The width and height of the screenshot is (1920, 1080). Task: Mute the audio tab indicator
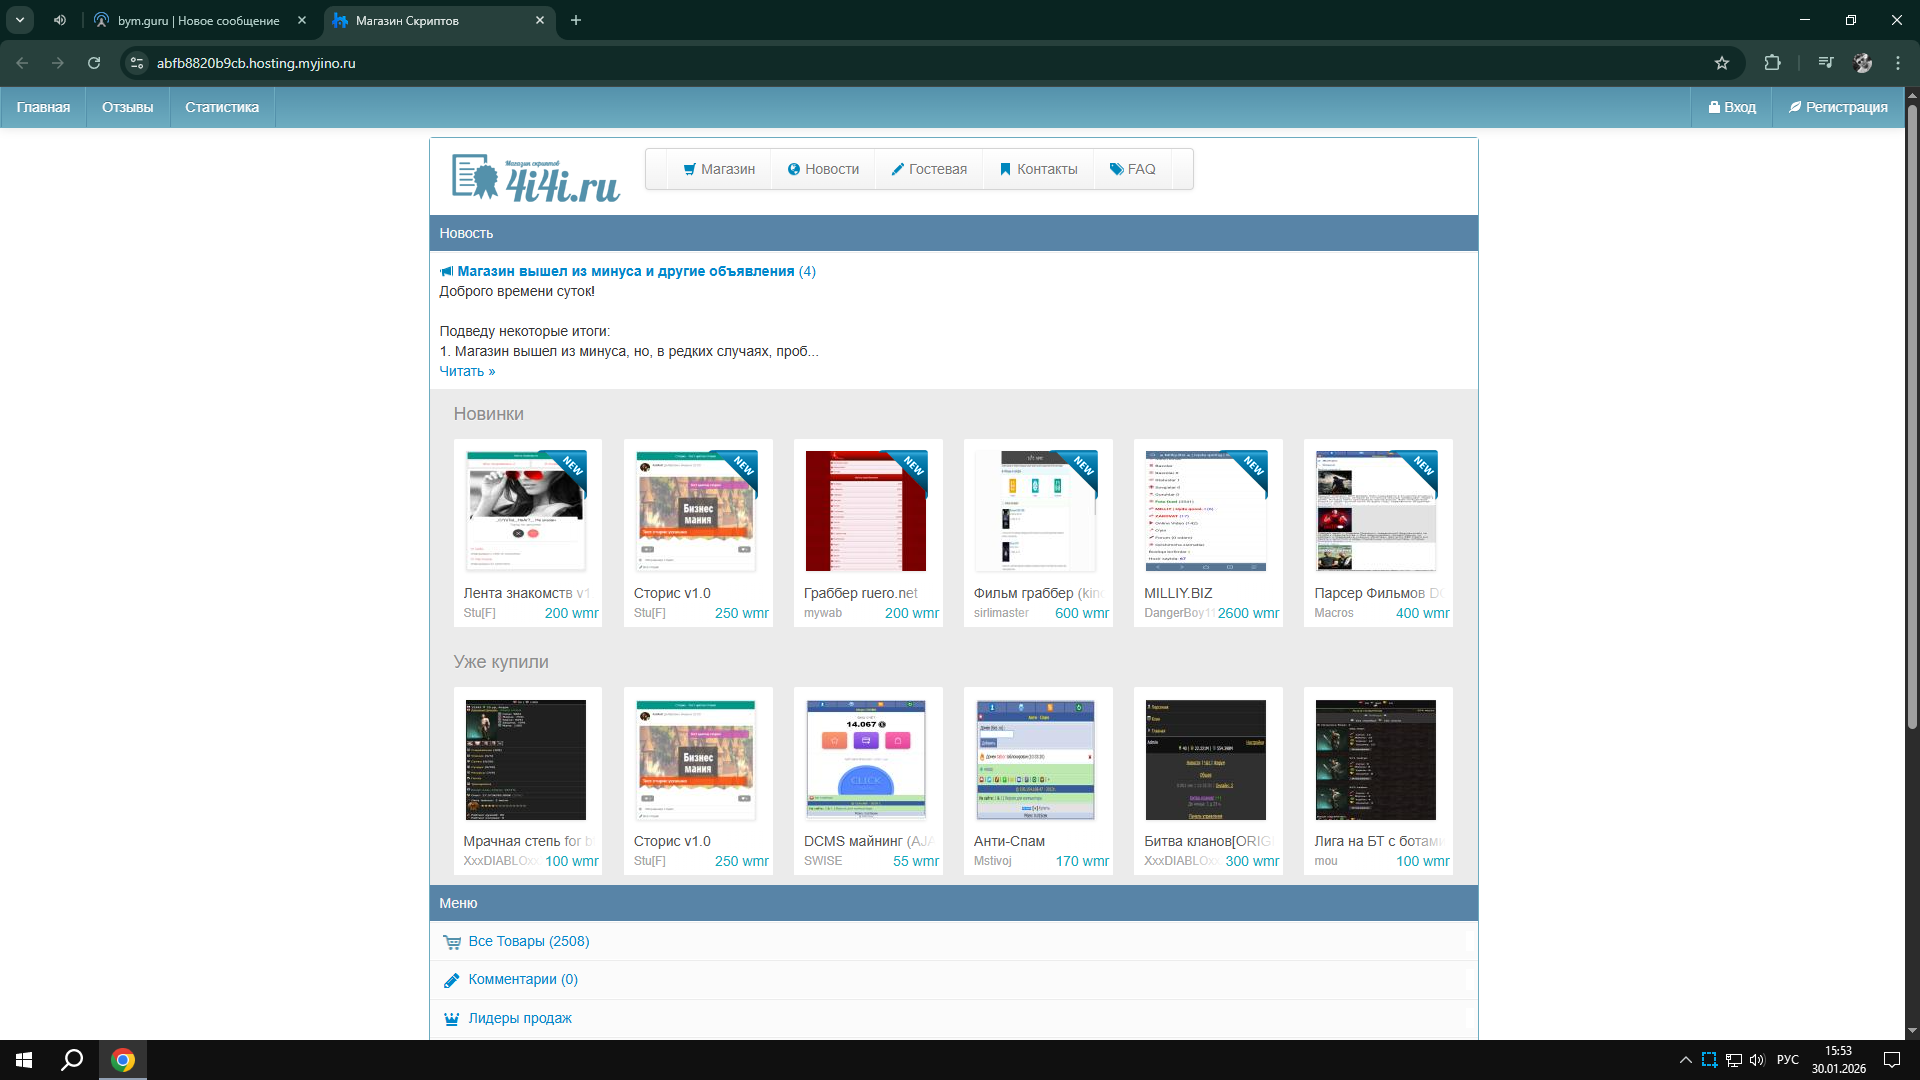coord(60,20)
